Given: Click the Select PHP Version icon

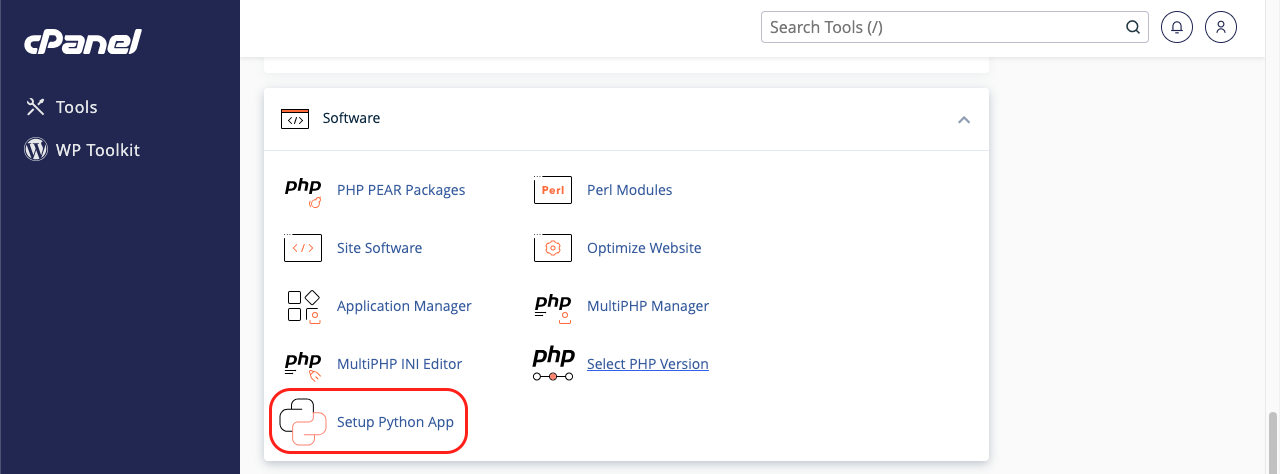Looking at the screenshot, I should coord(552,364).
